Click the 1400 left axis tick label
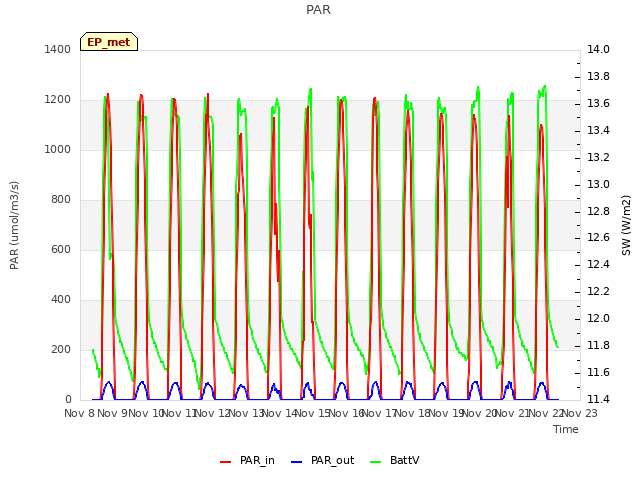The width and height of the screenshot is (640, 480). [x=58, y=49]
